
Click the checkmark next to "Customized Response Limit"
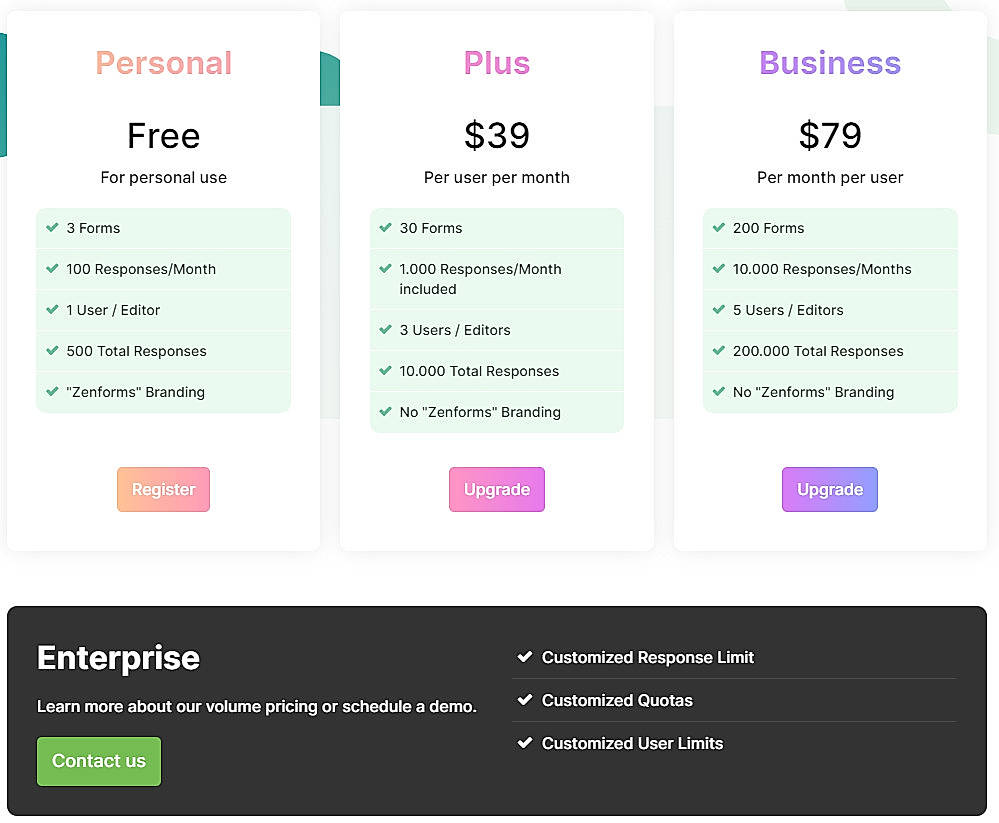point(525,657)
